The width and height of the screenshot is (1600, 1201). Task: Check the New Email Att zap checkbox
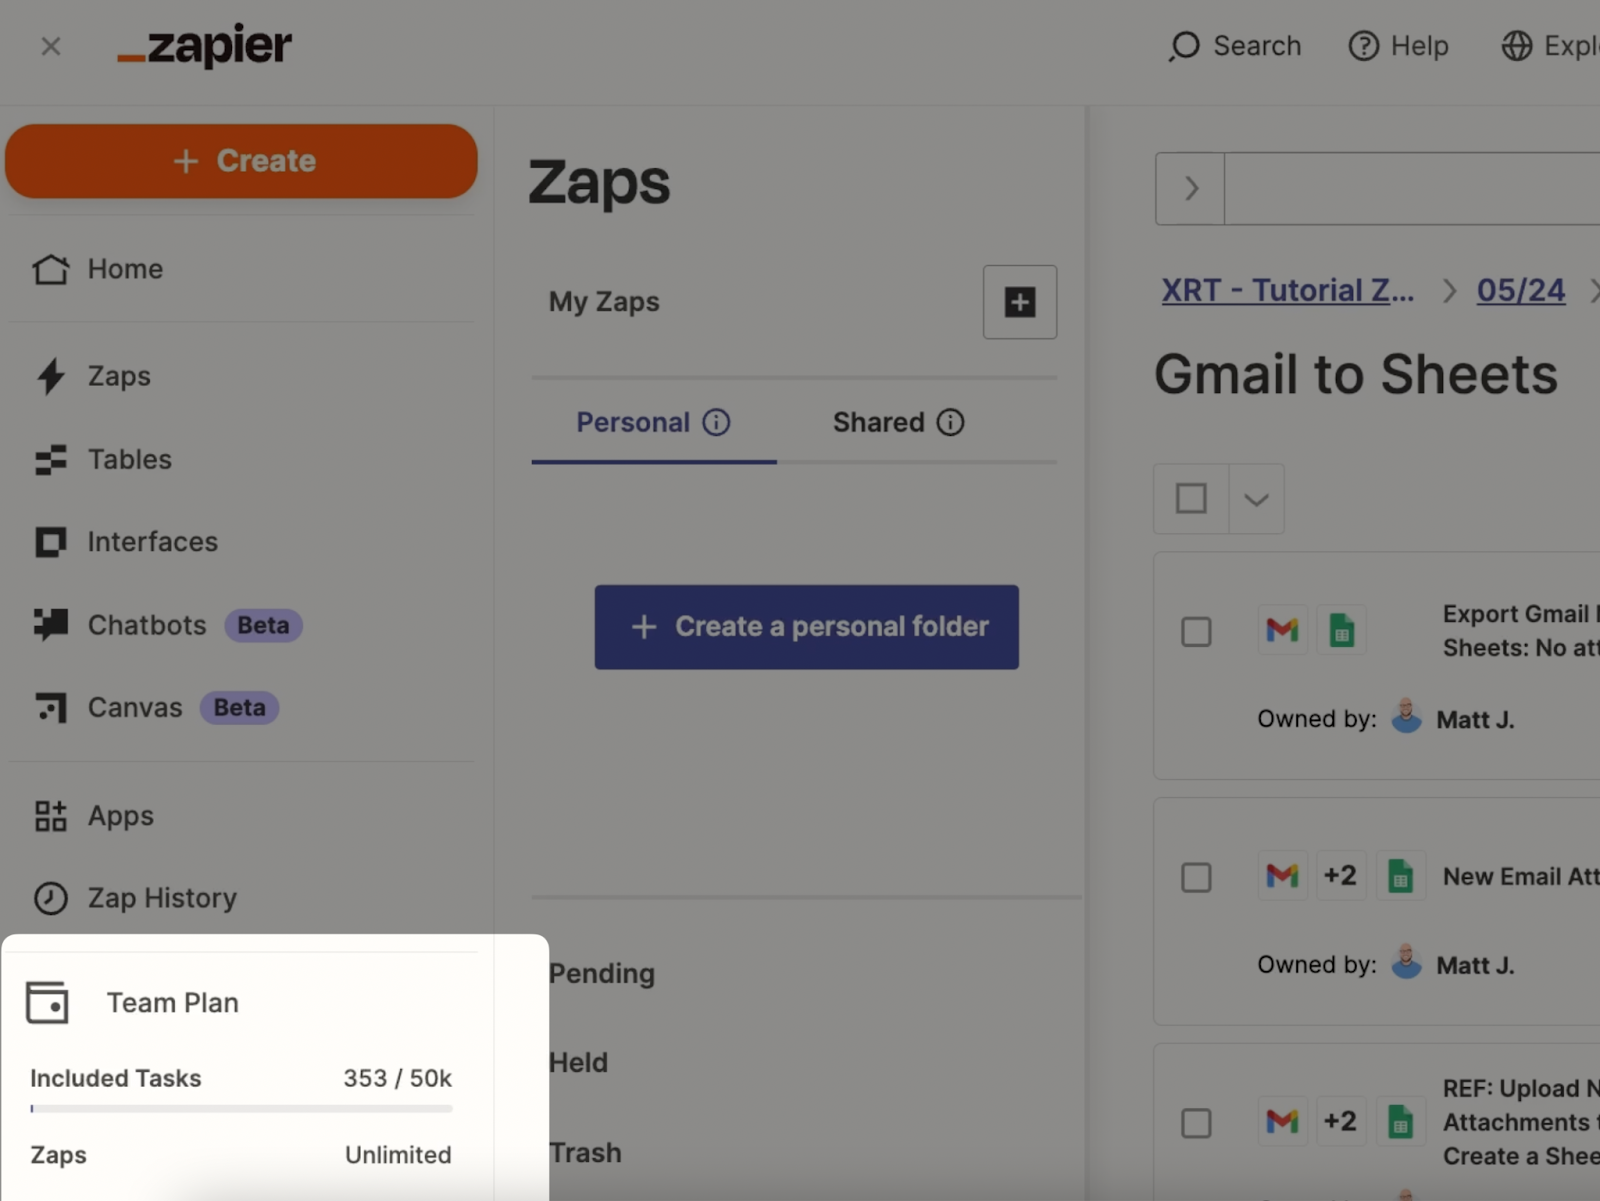click(1196, 878)
